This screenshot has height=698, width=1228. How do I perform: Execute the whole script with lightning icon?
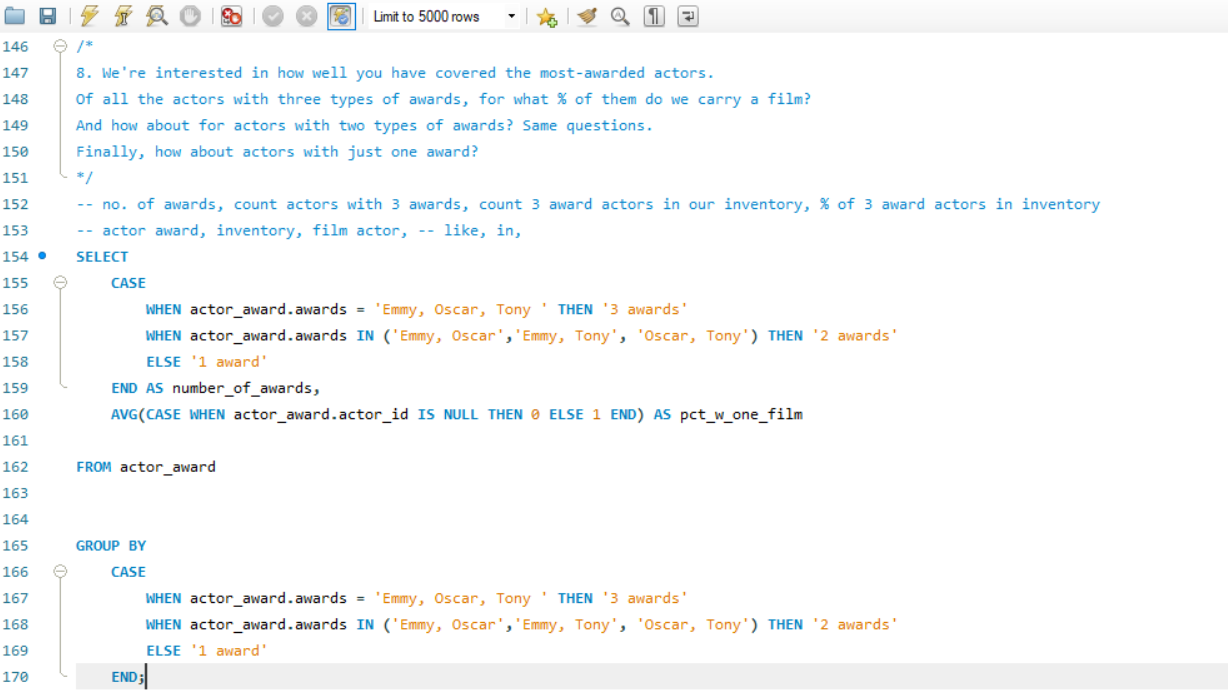(x=90, y=16)
